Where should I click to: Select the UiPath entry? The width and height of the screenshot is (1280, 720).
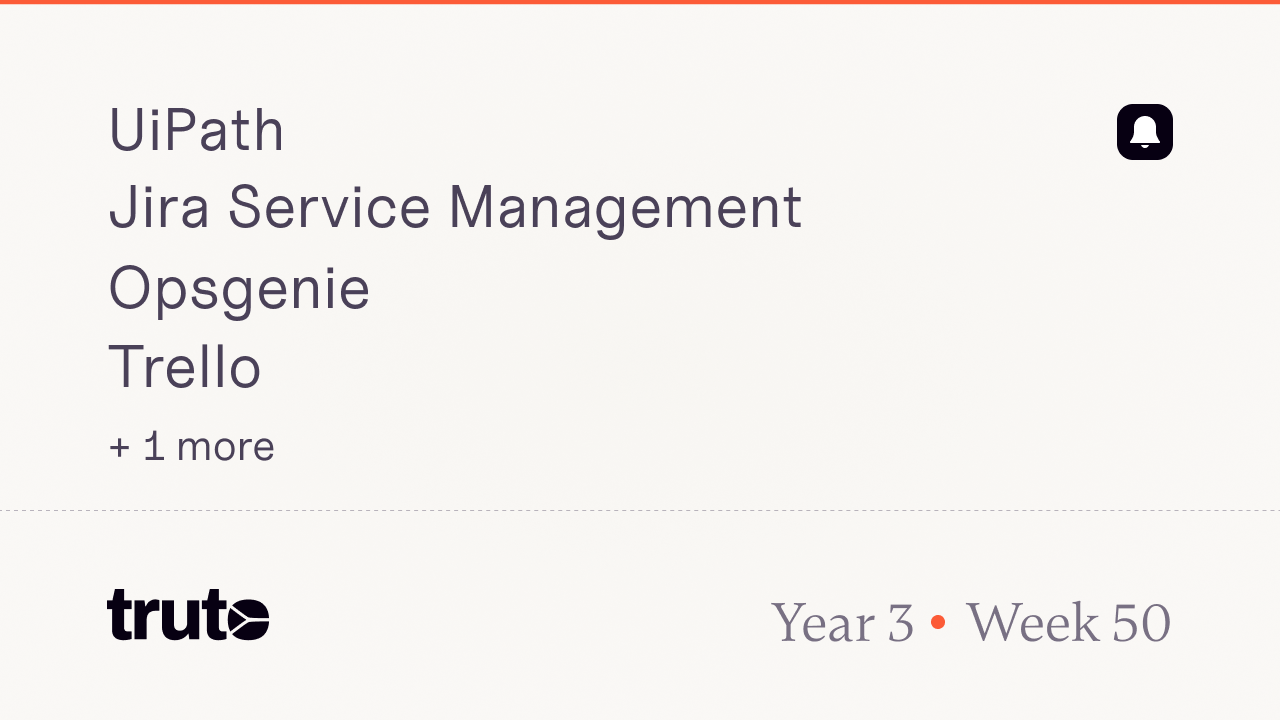click(196, 131)
